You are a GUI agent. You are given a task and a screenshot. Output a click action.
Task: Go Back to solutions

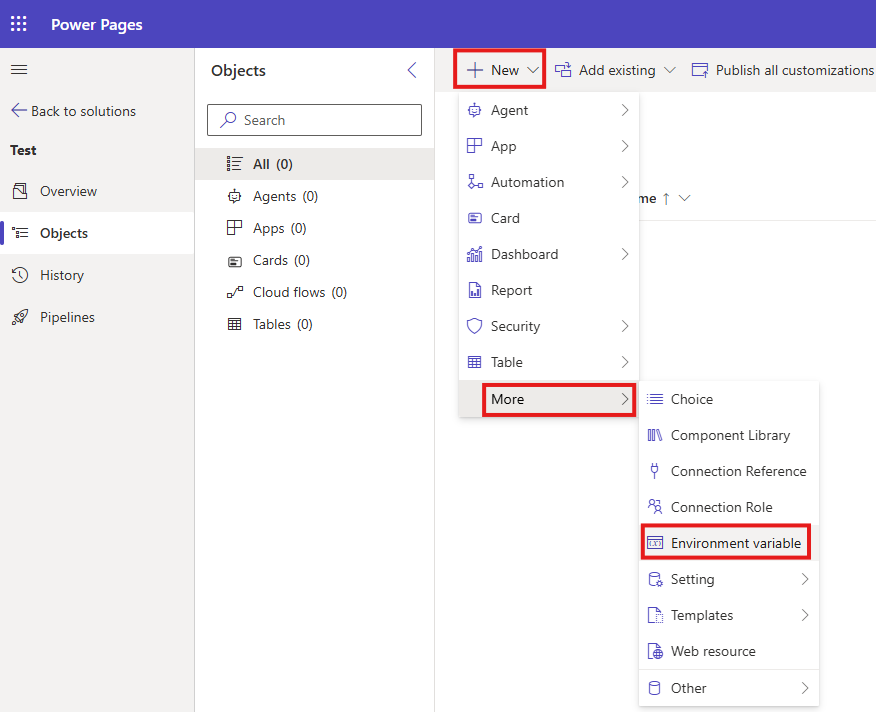click(x=73, y=111)
